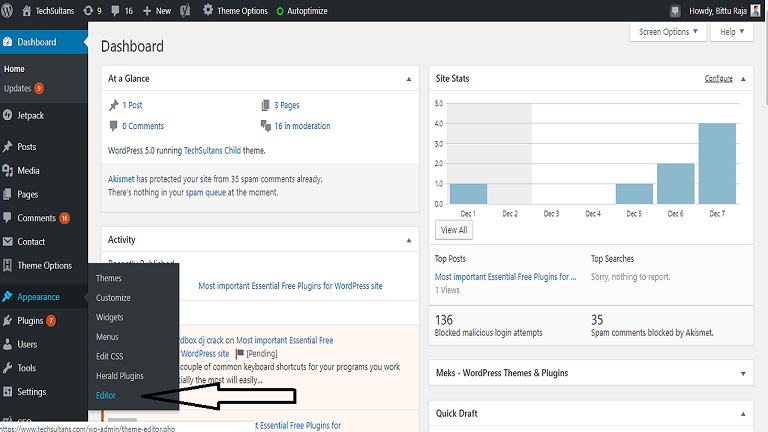The image size is (768, 432).
Task: Click the Plugins plug icon in sidebar
Action: point(7,320)
